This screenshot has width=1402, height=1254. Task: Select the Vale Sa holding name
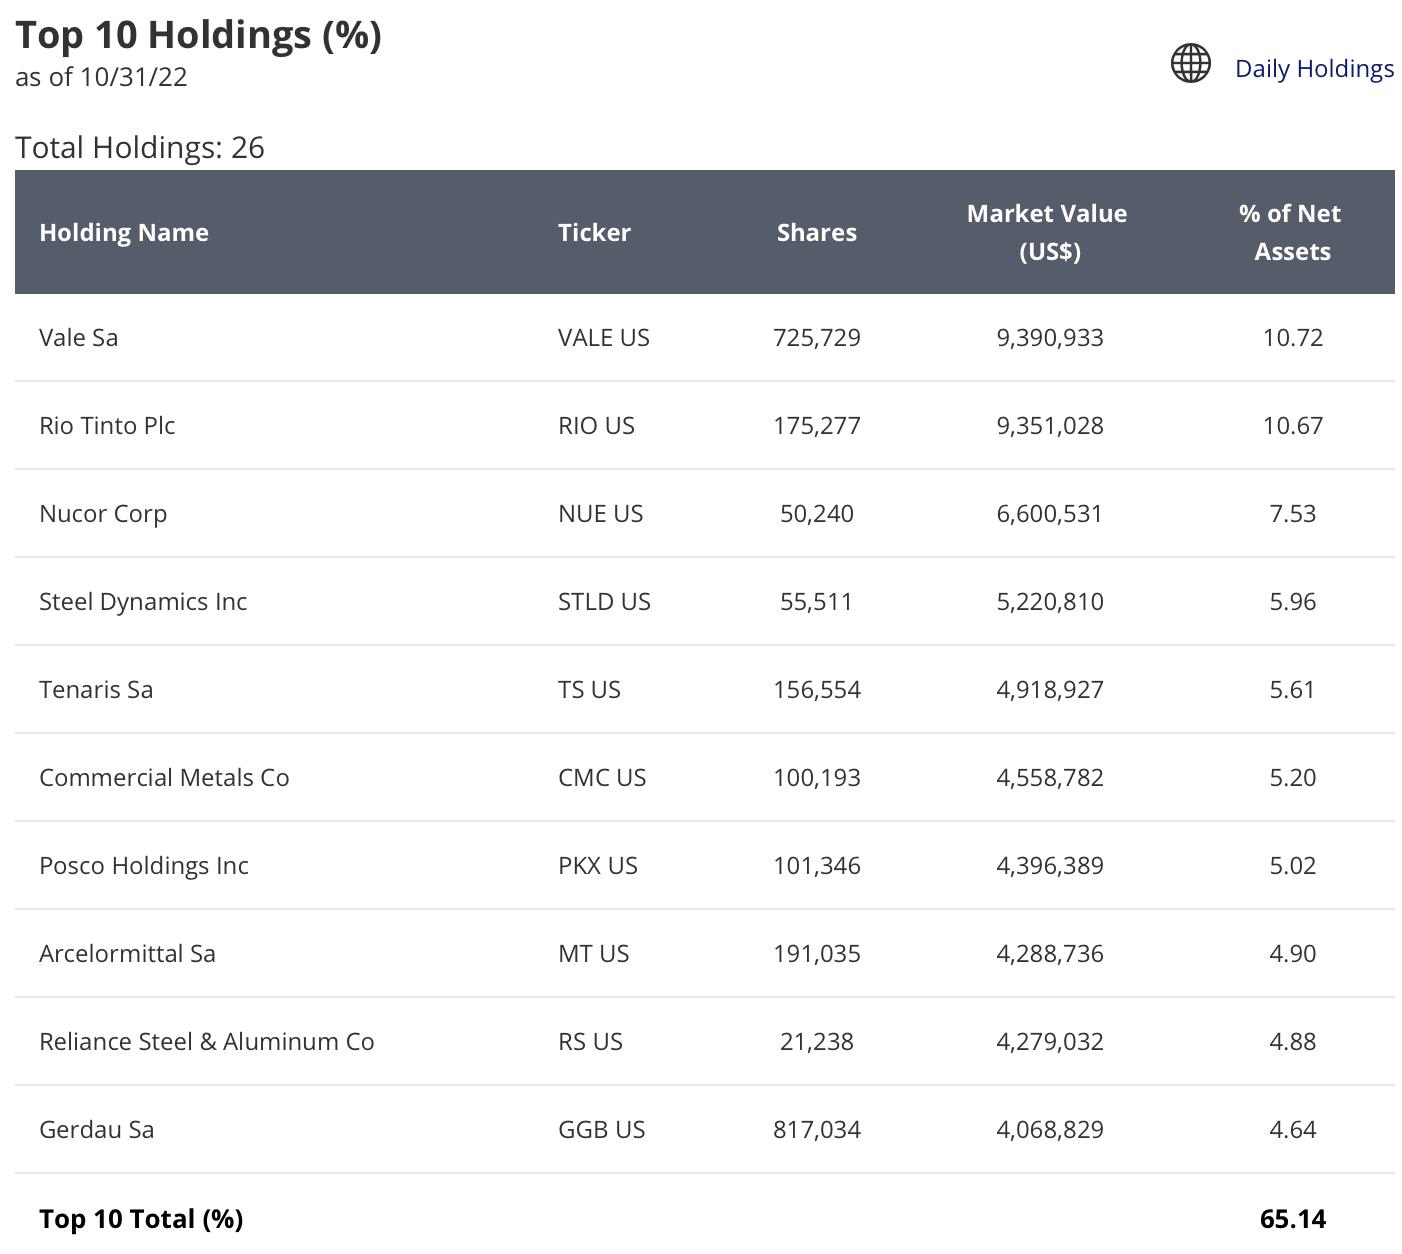(78, 337)
